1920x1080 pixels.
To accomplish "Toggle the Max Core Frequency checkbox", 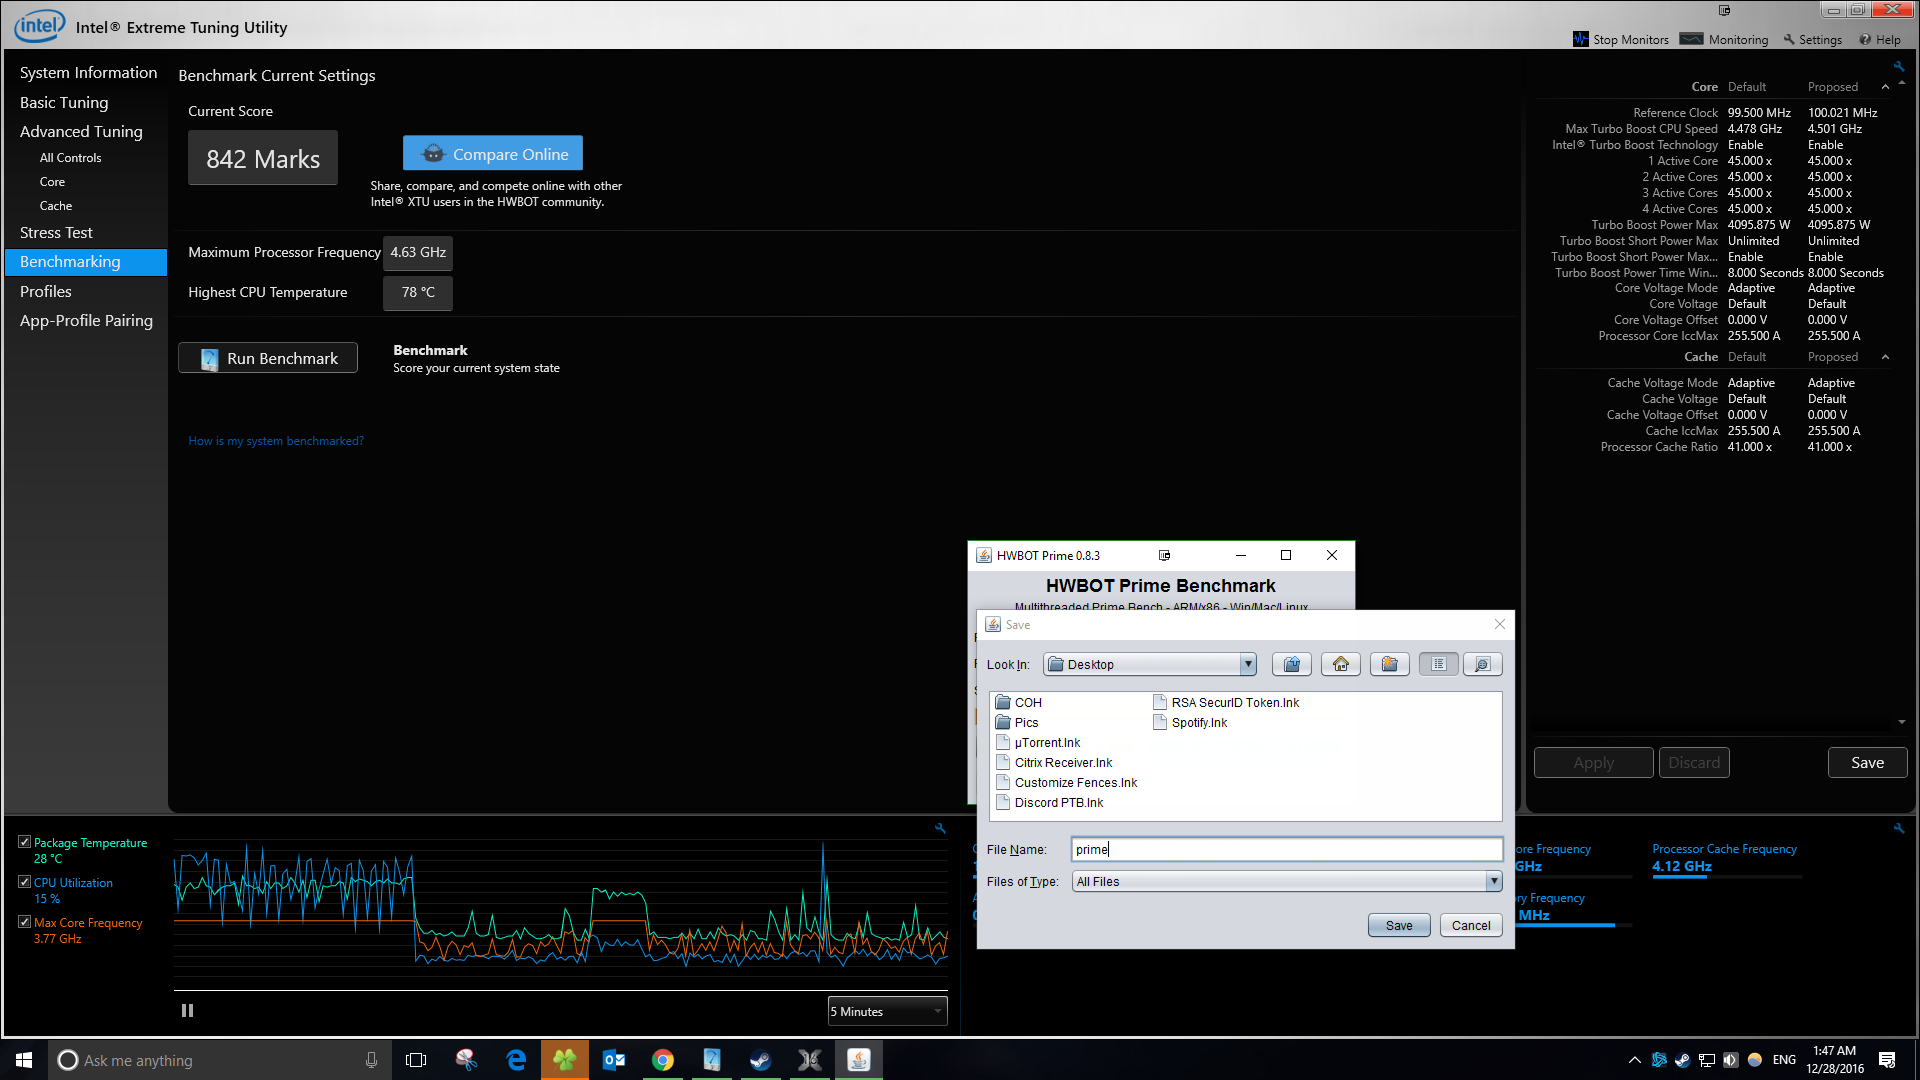I will [x=24, y=922].
